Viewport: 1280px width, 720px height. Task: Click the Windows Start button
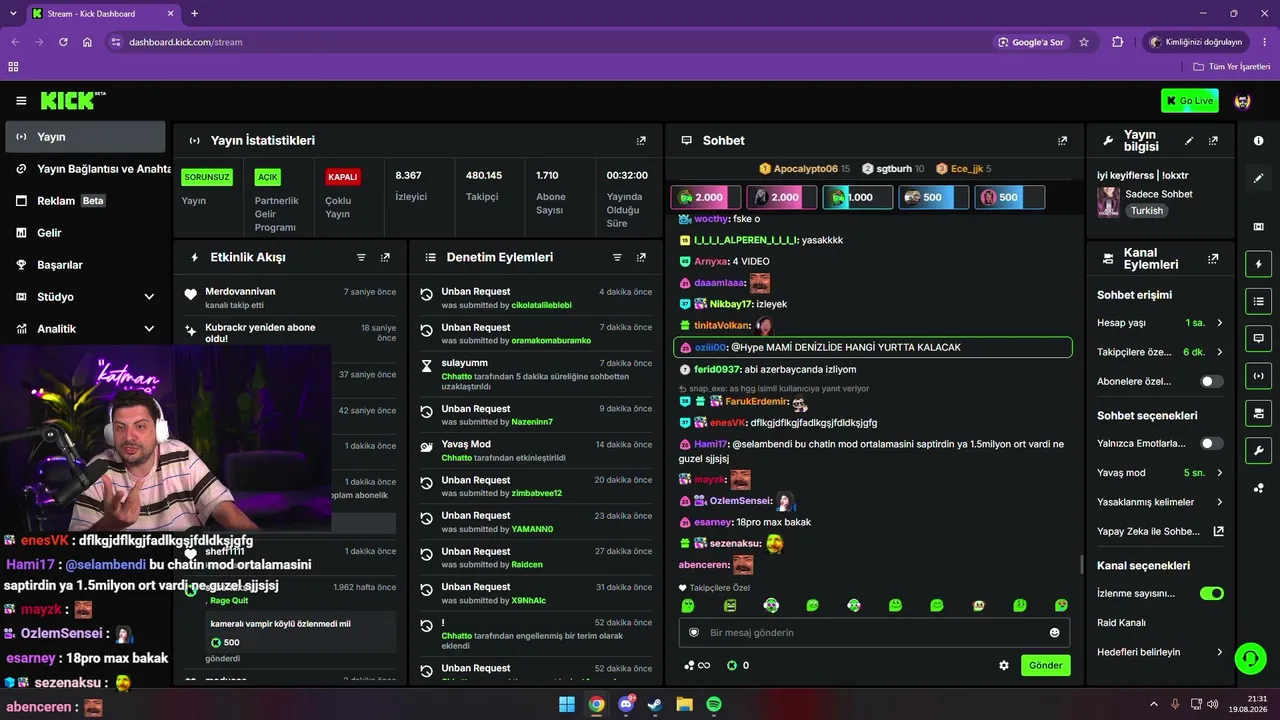[567, 704]
